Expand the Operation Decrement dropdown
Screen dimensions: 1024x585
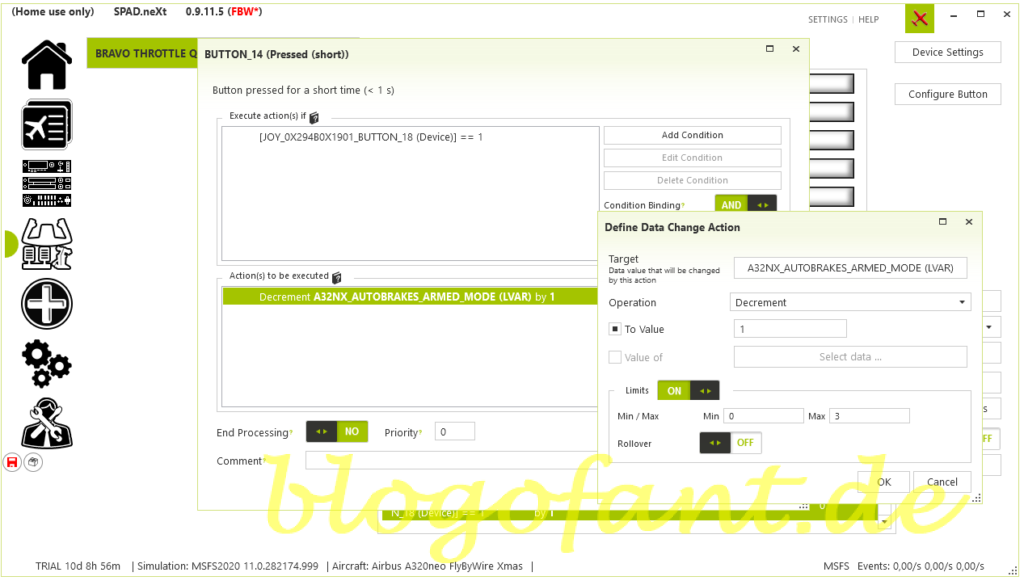click(850, 302)
